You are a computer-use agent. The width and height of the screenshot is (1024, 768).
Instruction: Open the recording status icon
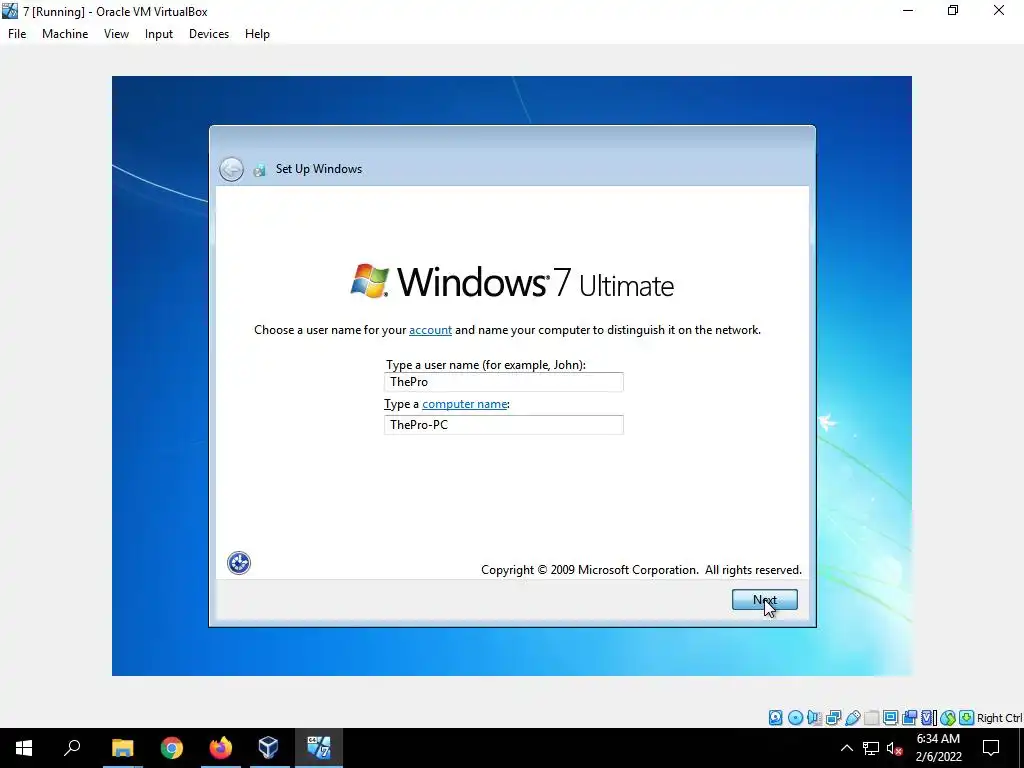[x=909, y=718]
